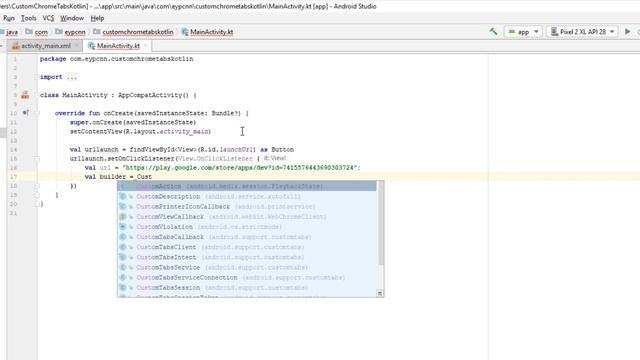Expand the collapsed import statement
The image size is (640, 360).
coord(72,77)
